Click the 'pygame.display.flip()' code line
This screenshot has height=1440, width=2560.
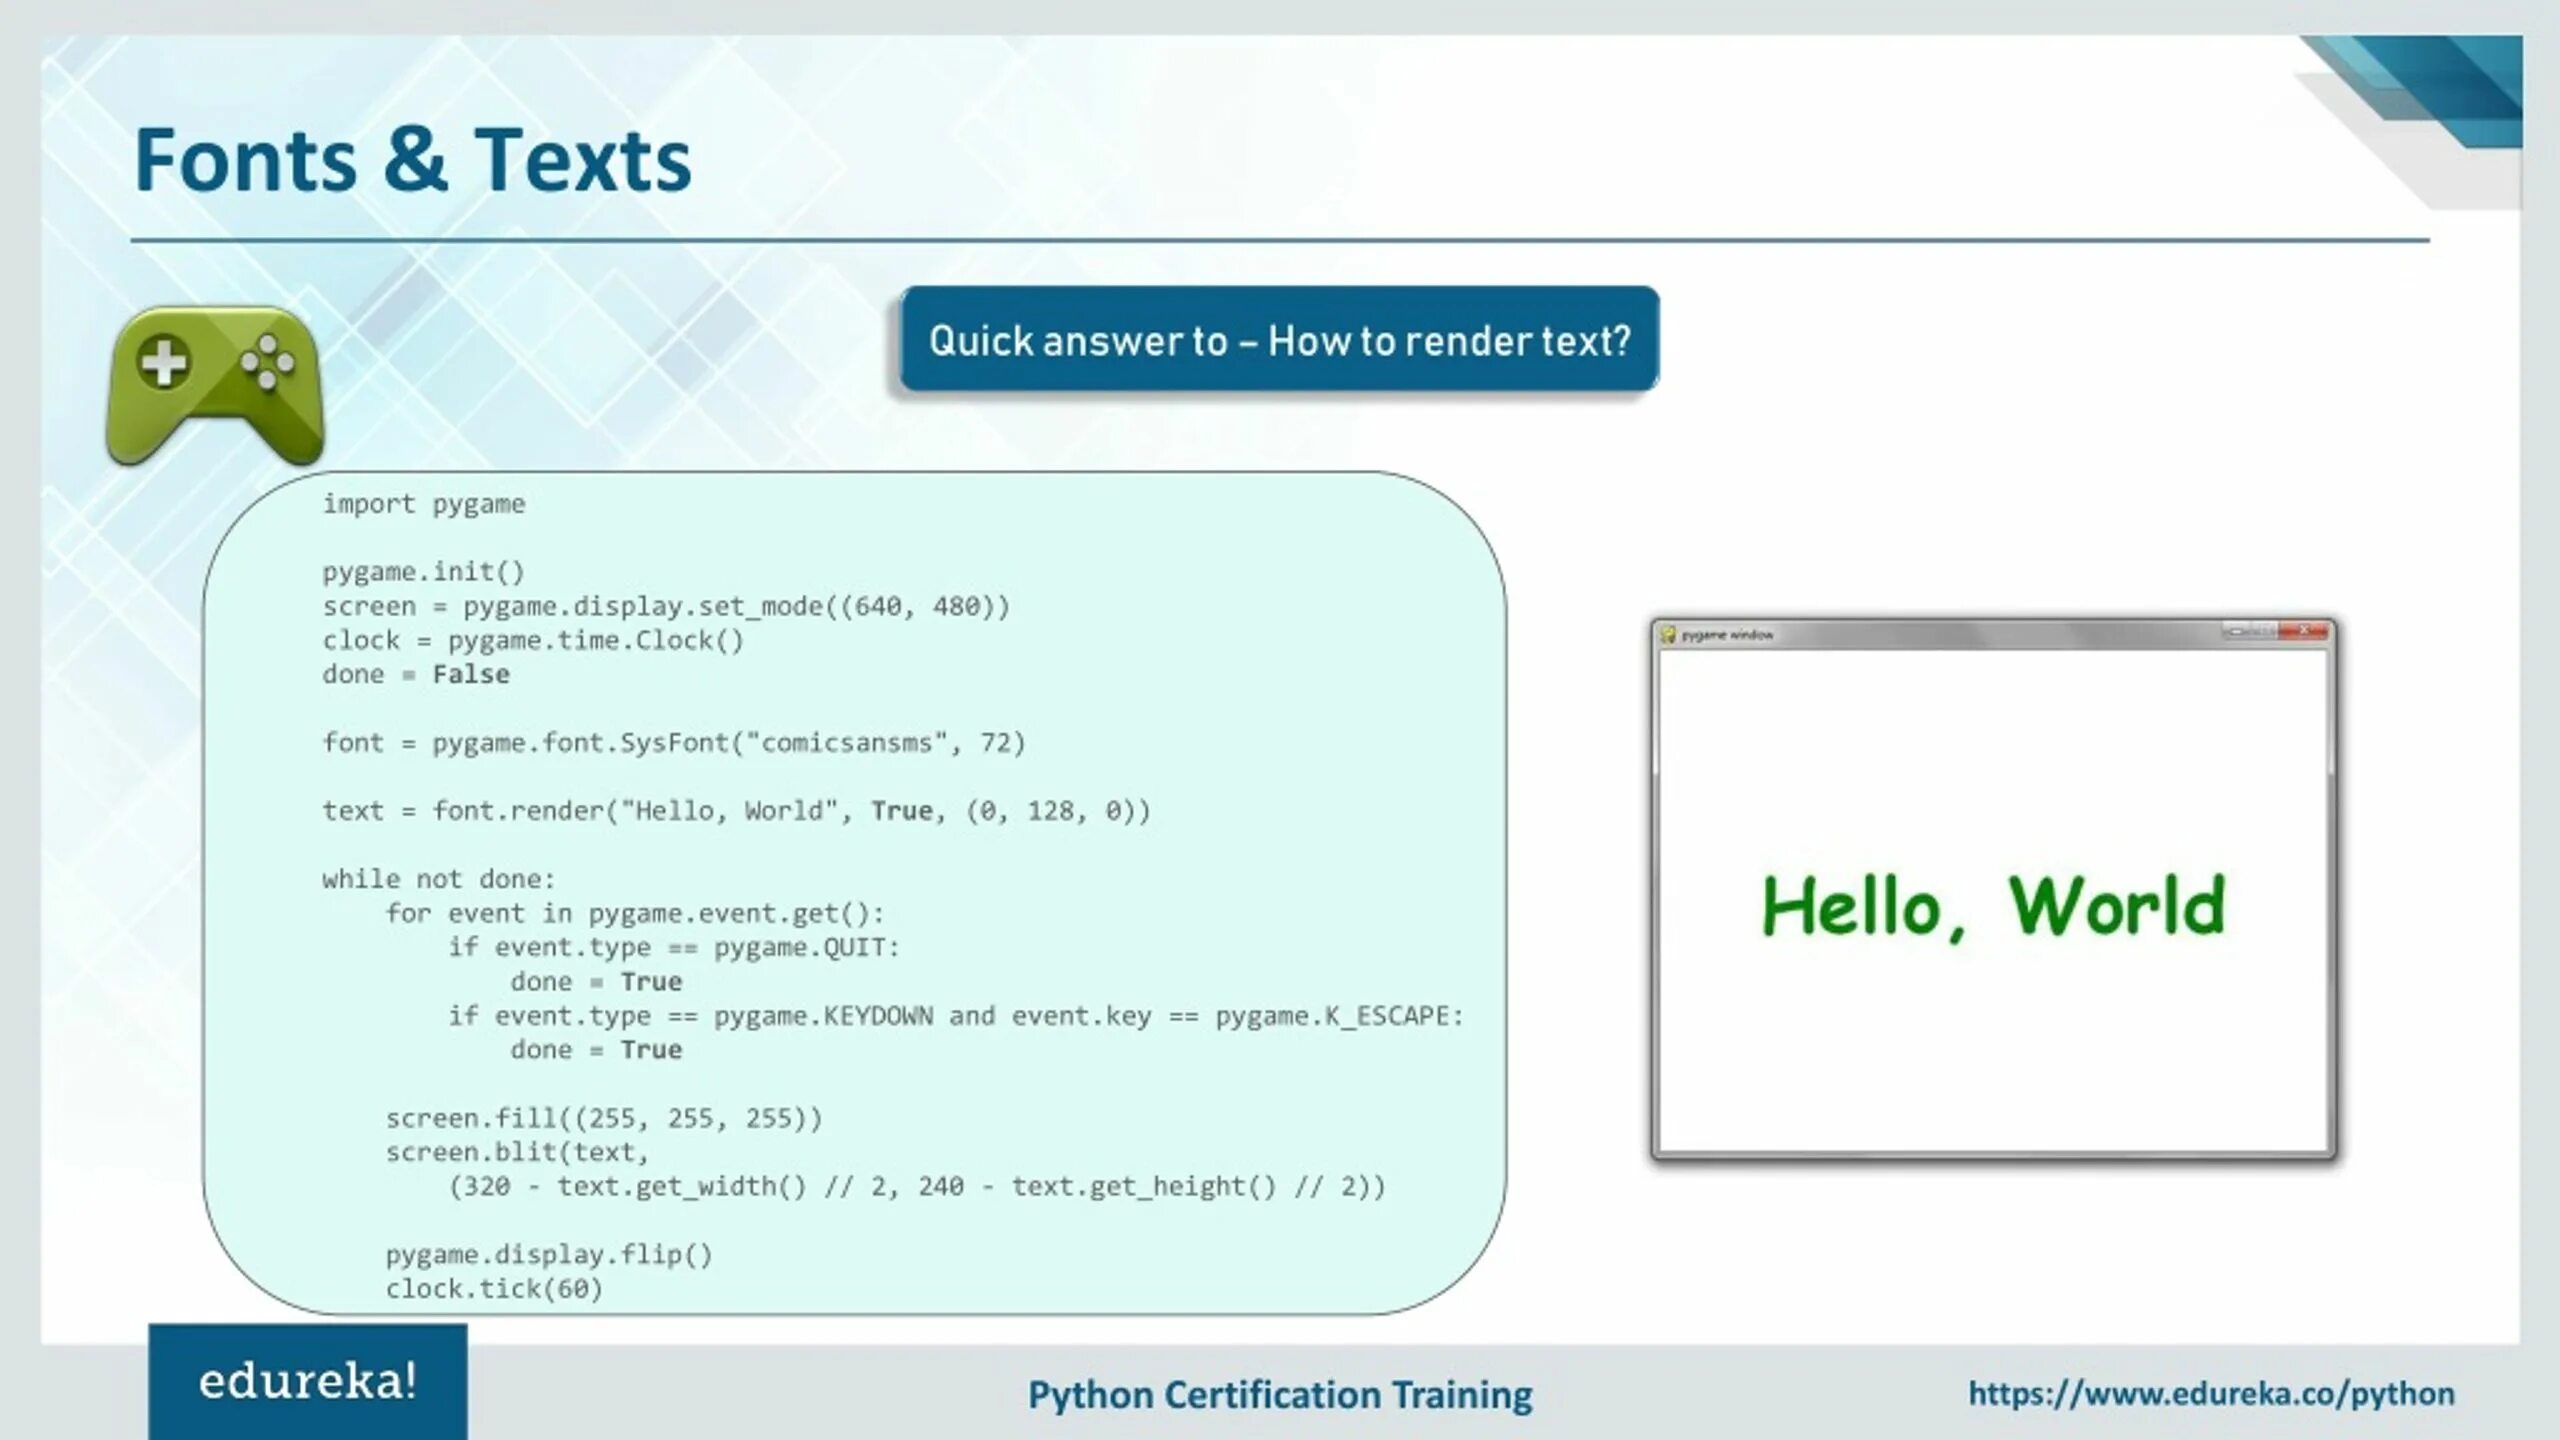549,1255
